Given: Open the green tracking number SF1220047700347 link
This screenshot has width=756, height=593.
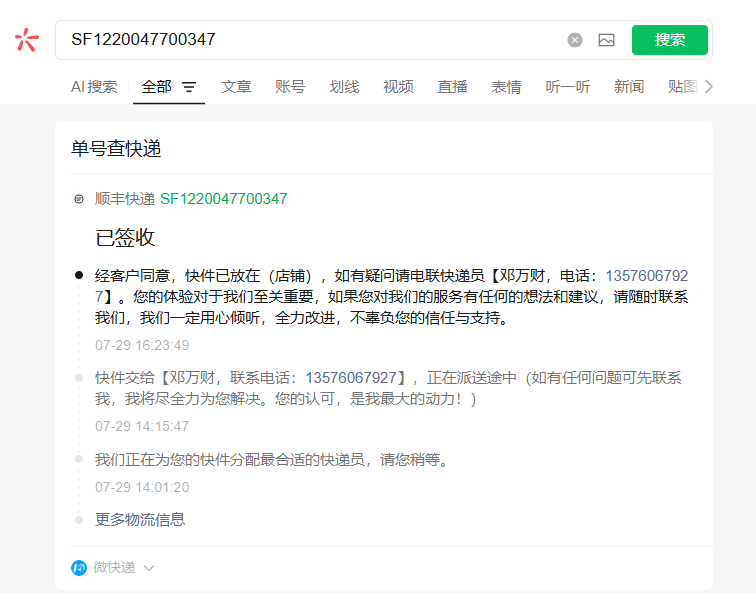Looking at the screenshot, I should tap(224, 199).
